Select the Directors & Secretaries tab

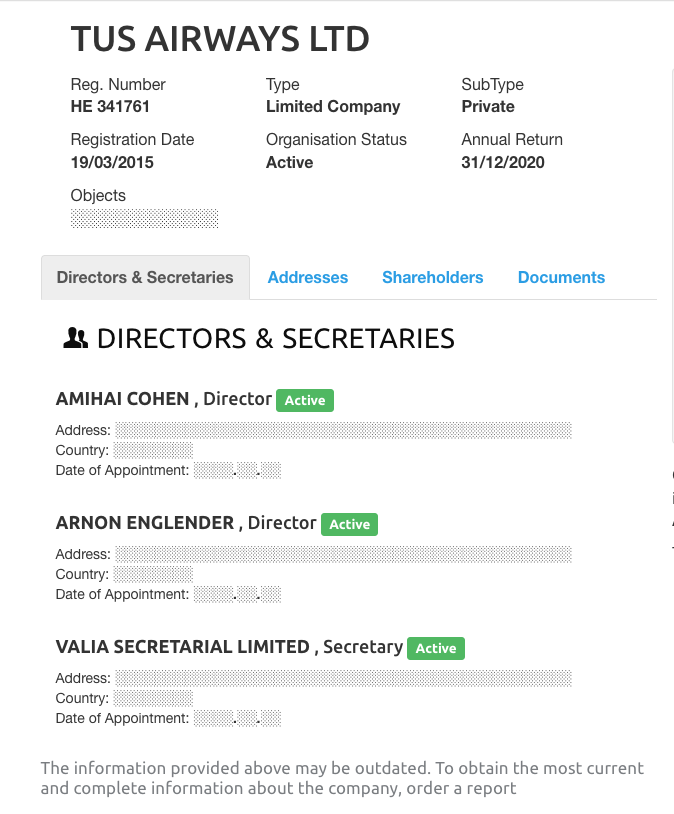click(x=145, y=278)
